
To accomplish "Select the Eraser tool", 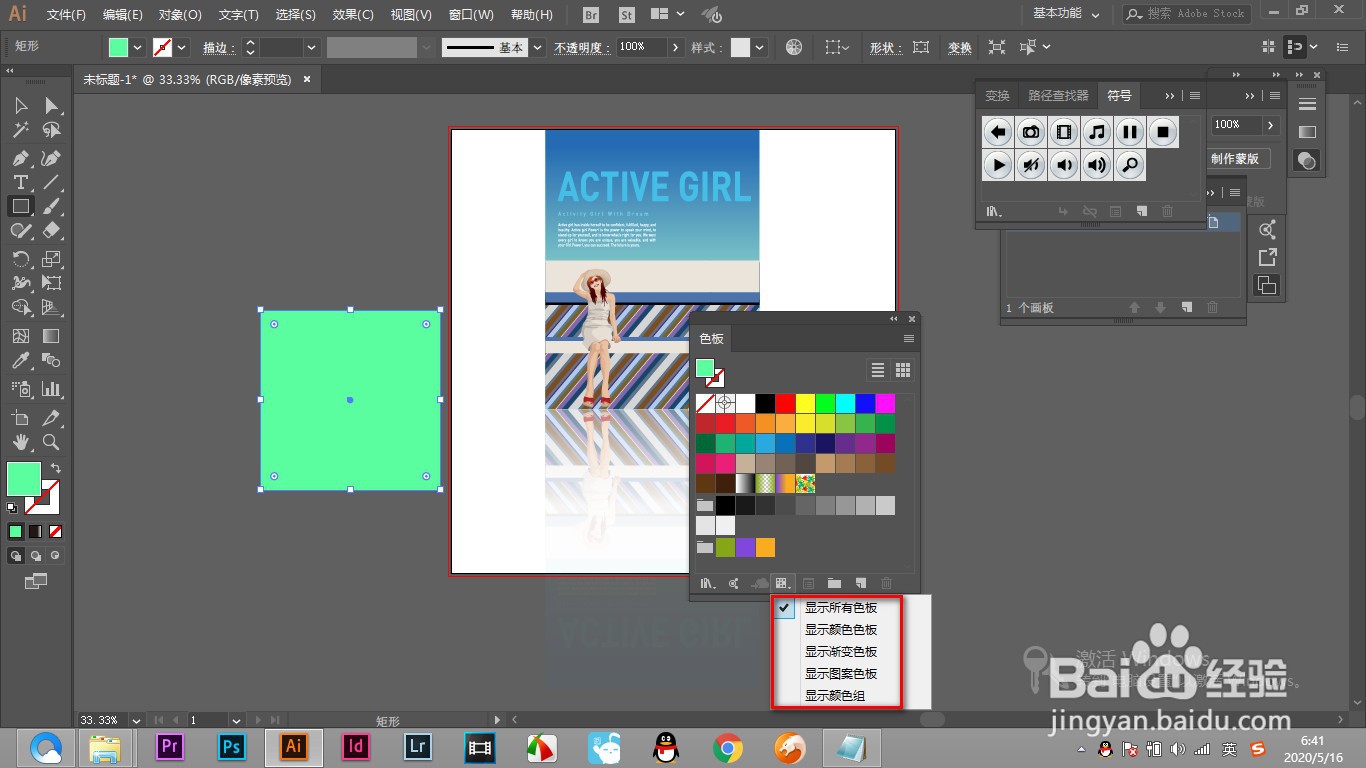I will [51, 230].
